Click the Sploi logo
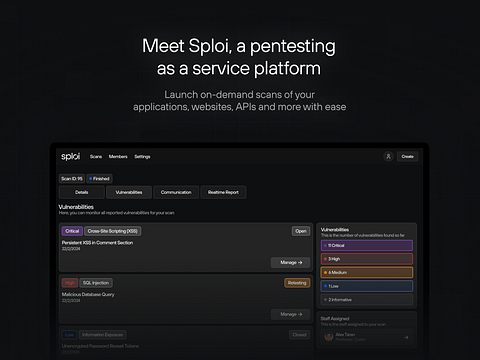 pyautogui.click(x=70, y=156)
